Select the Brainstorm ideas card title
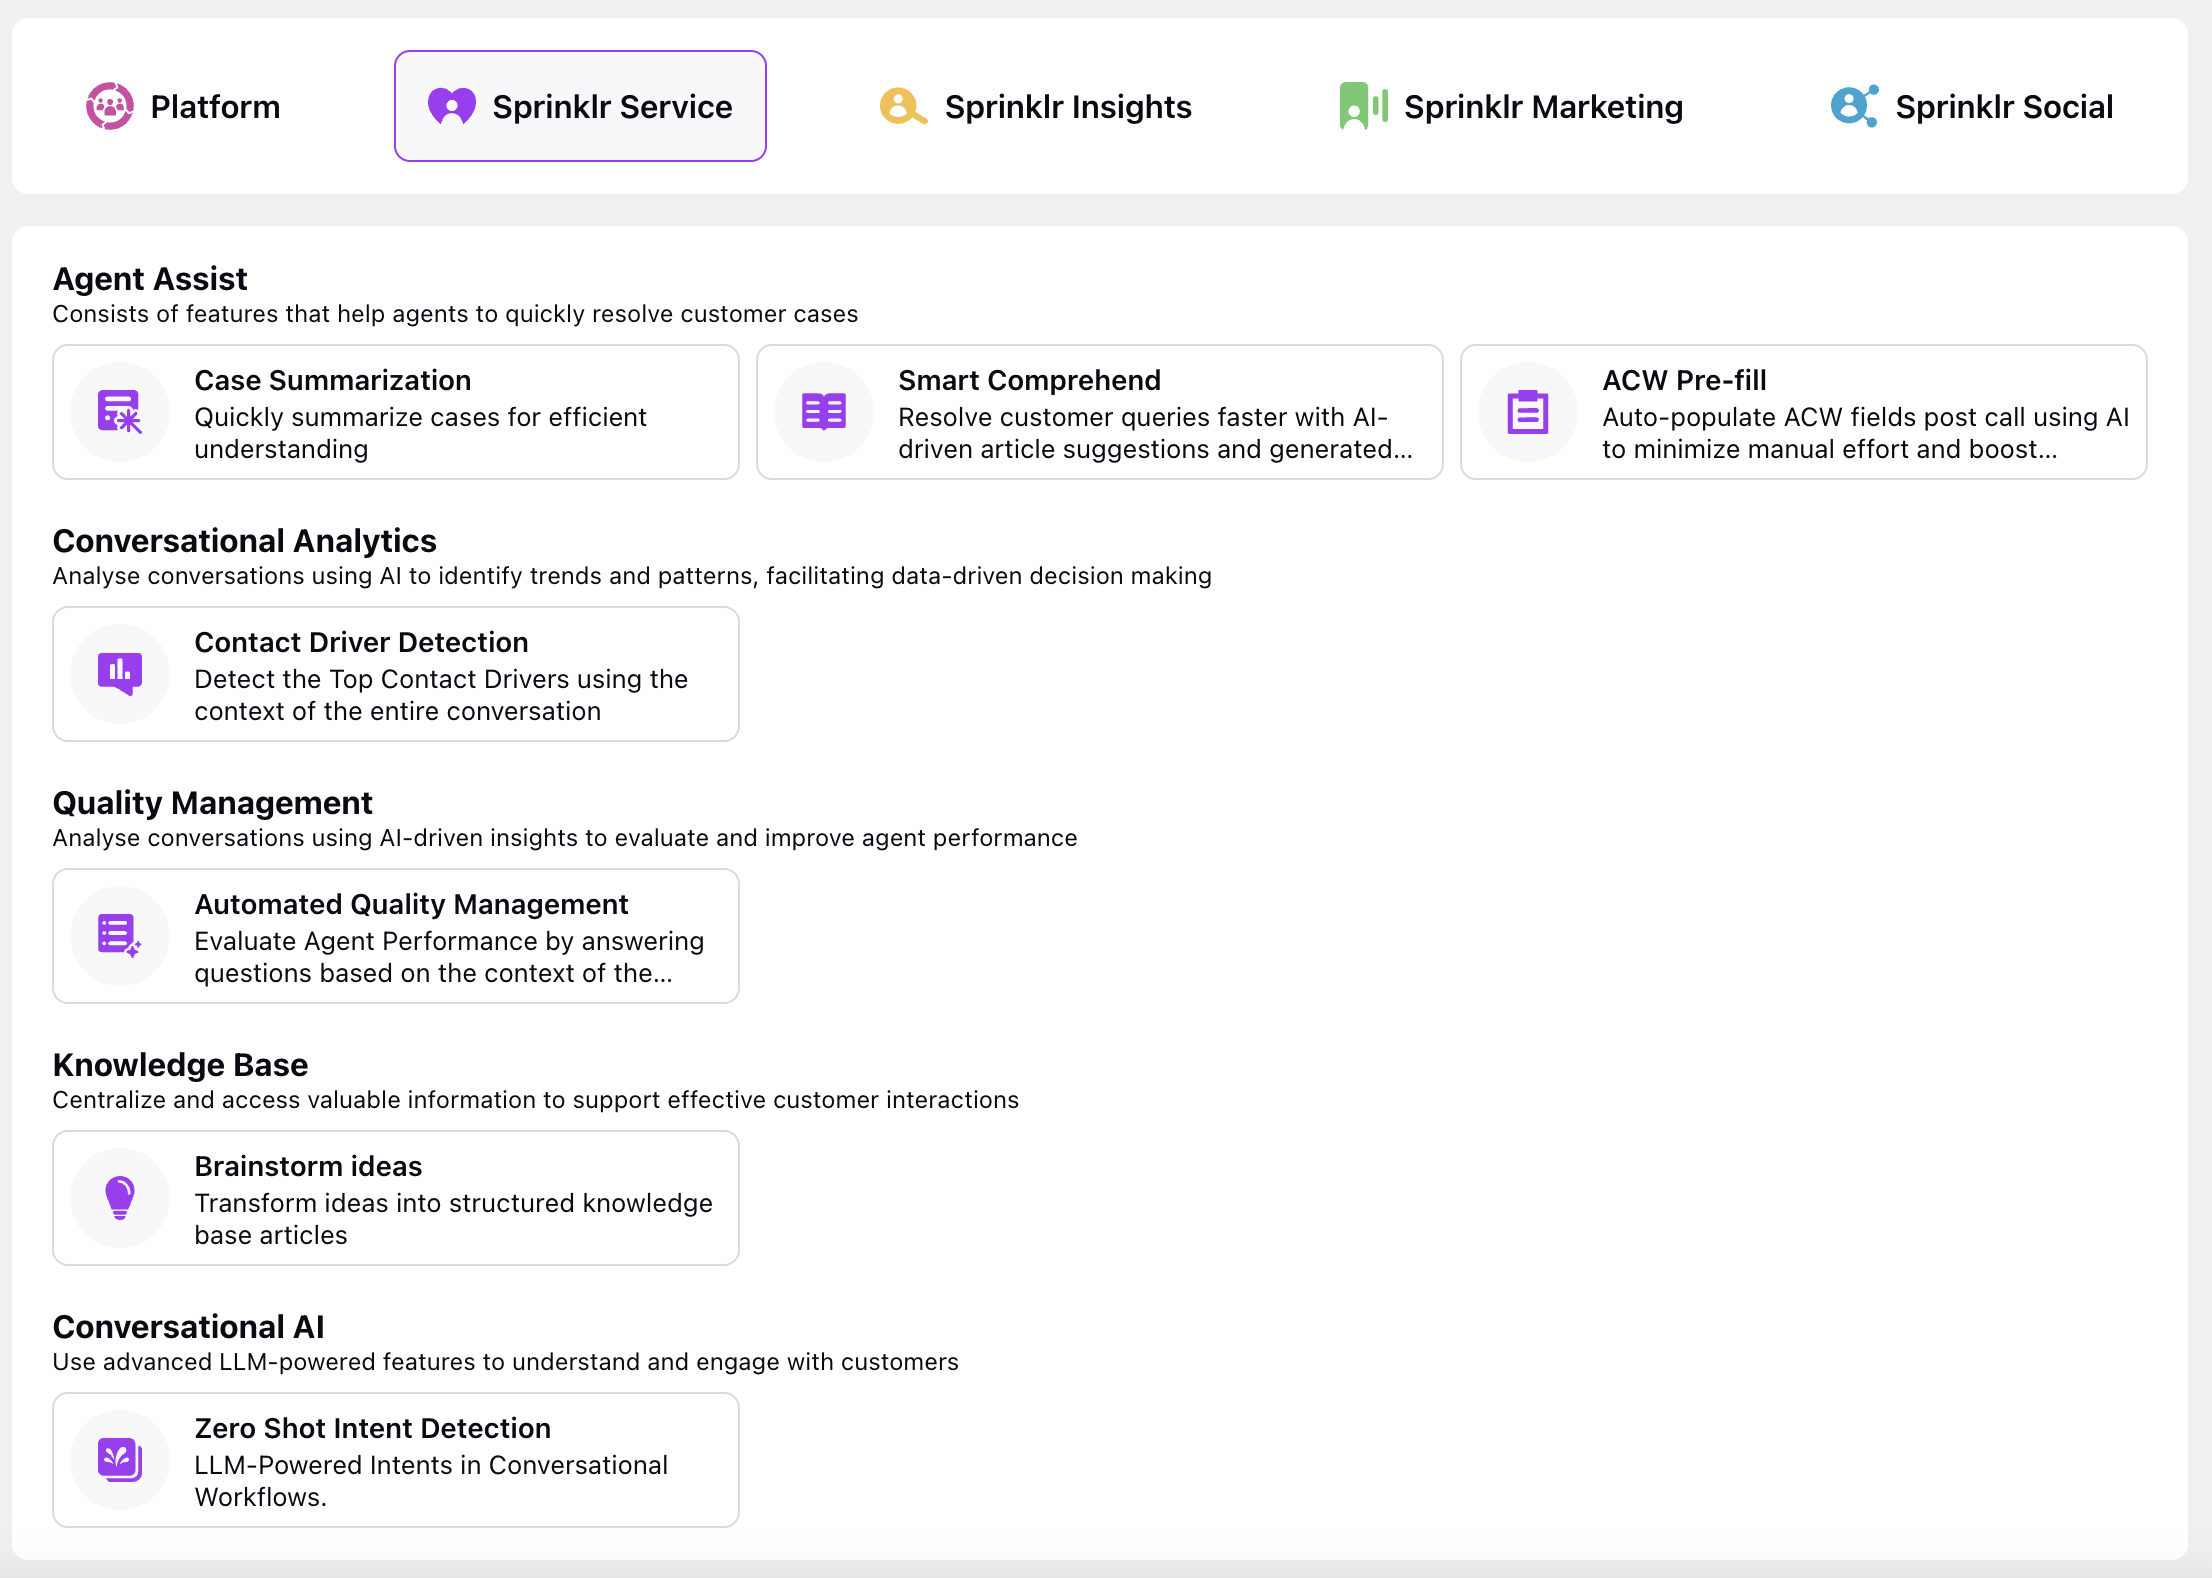This screenshot has height=1578, width=2212. click(x=308, y=1166)
